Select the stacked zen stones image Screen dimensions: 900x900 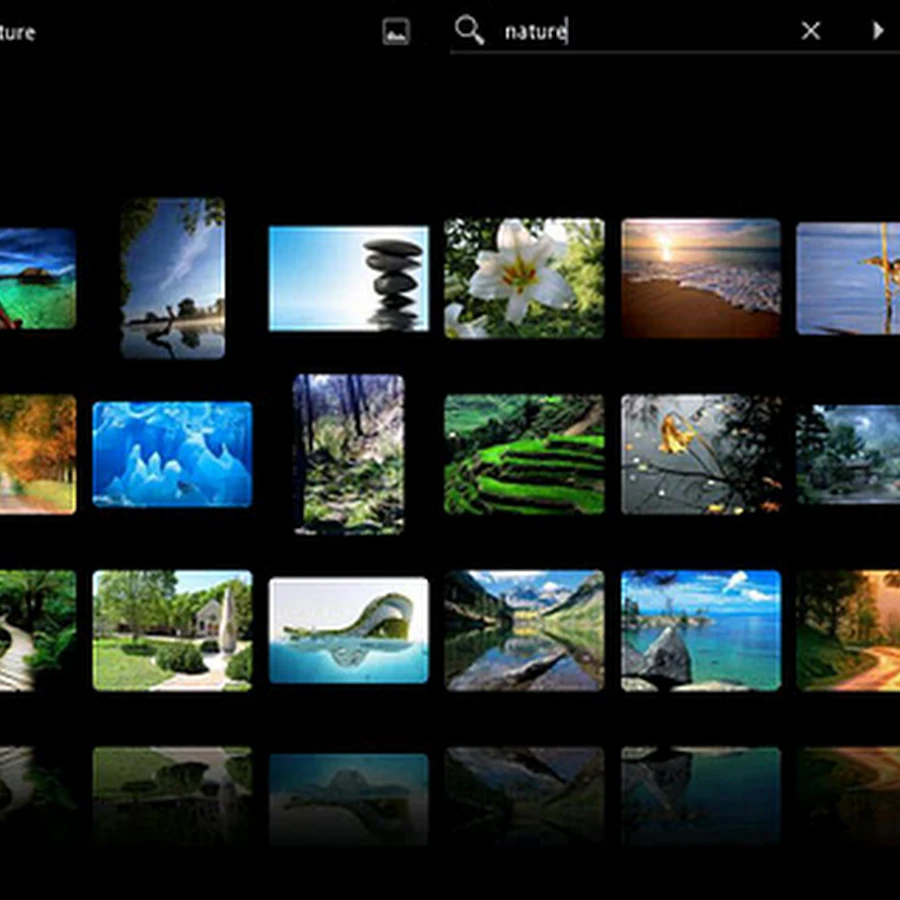(x=348, y=278)
